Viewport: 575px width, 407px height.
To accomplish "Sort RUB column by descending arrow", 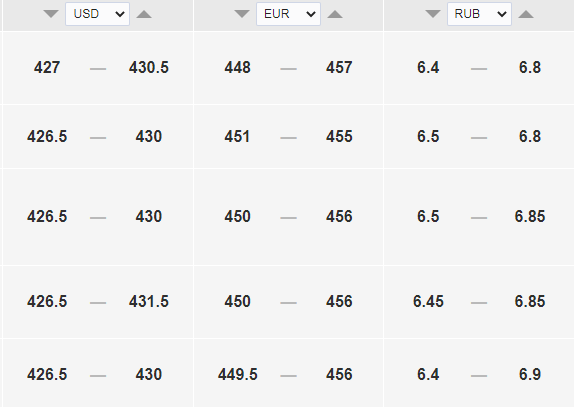I will coord(433,14).
